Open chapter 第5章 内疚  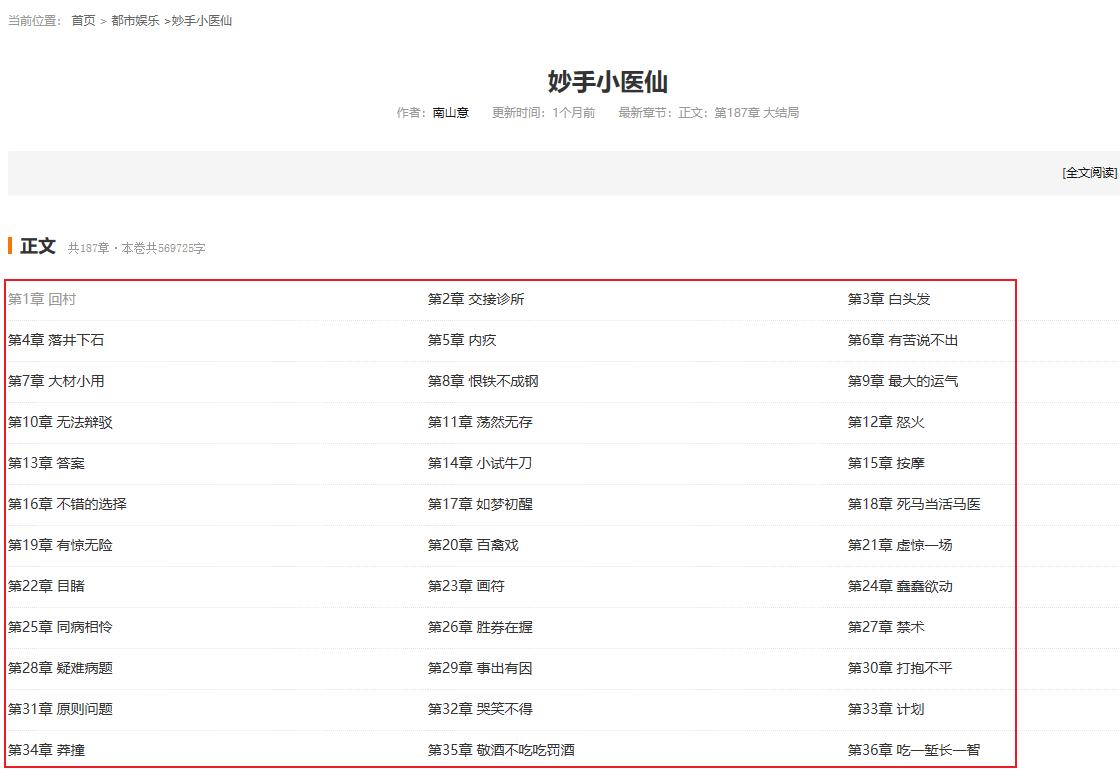(x=461, y=340)
